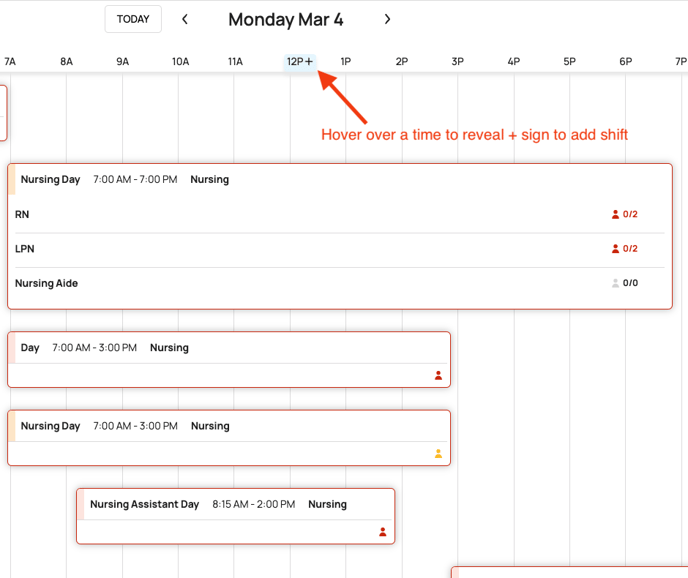Select the 2P time label
This screenshot has width=688, height=578.
(401, 61)
